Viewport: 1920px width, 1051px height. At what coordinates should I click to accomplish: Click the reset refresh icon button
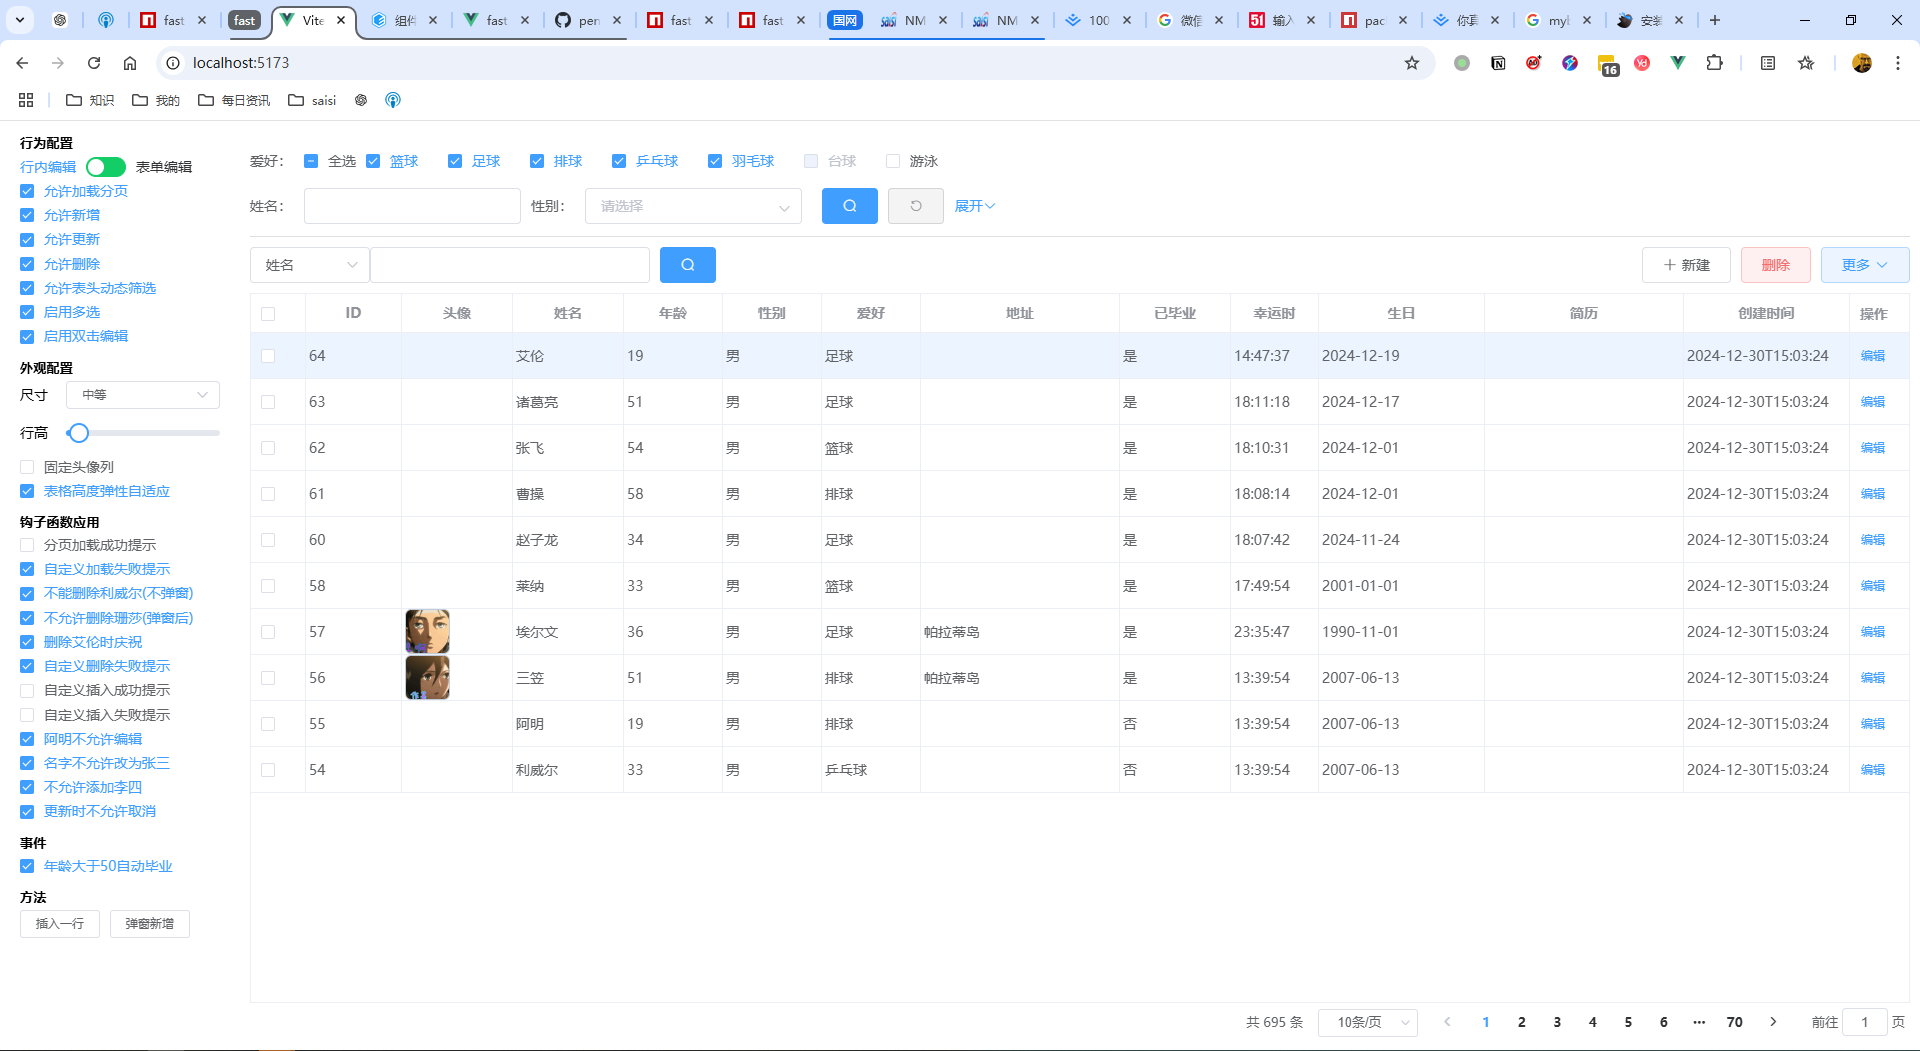pos(915,206)
